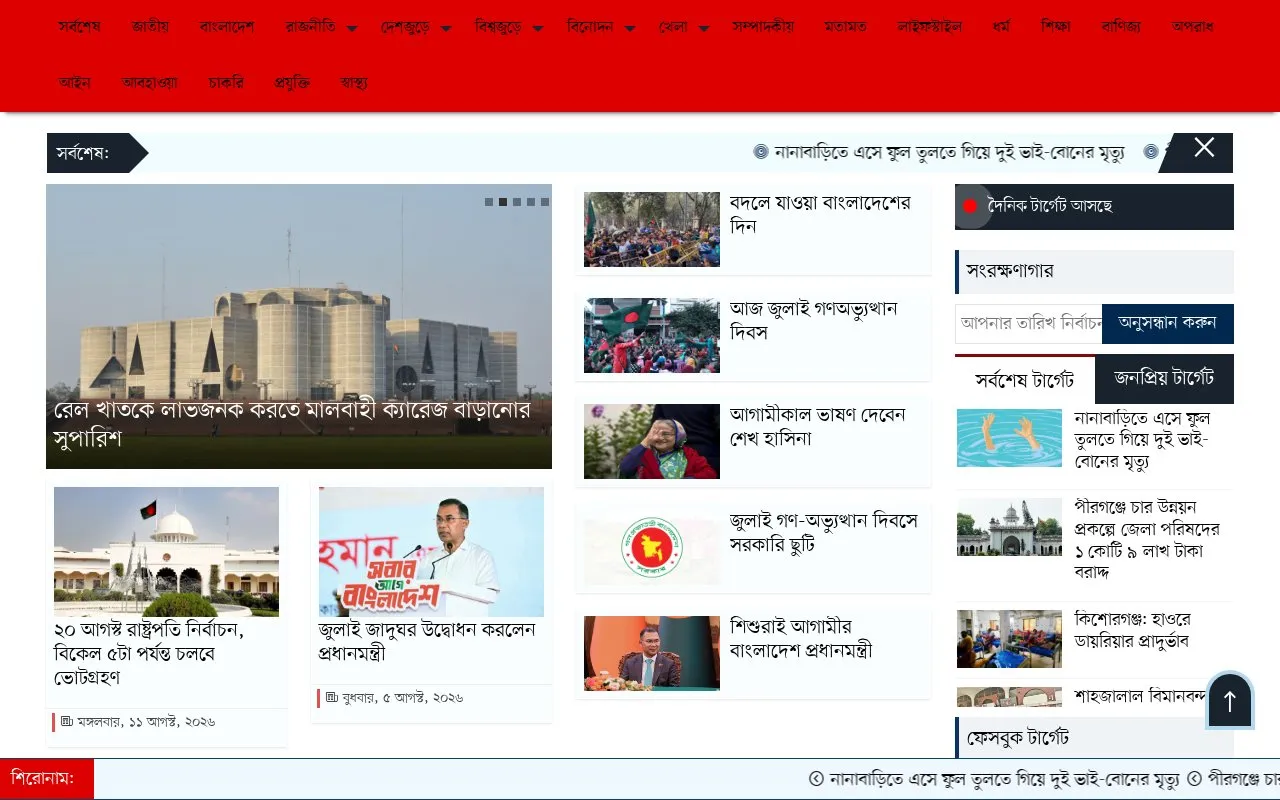Click the আপনার তারিখ নির্বাচন date field
The height and width of the screenshot is (800, 1280).
[1029, 324]
